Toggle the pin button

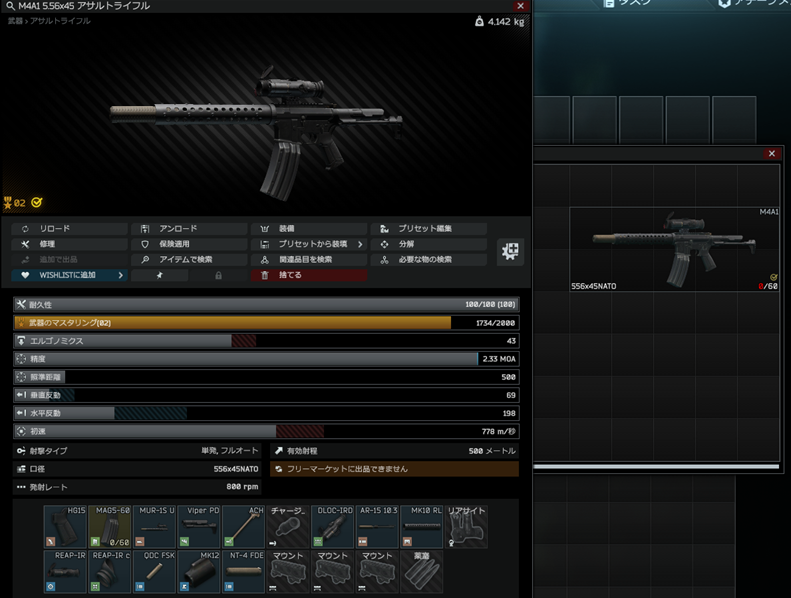pyautogui.click(x=159, y=275)
